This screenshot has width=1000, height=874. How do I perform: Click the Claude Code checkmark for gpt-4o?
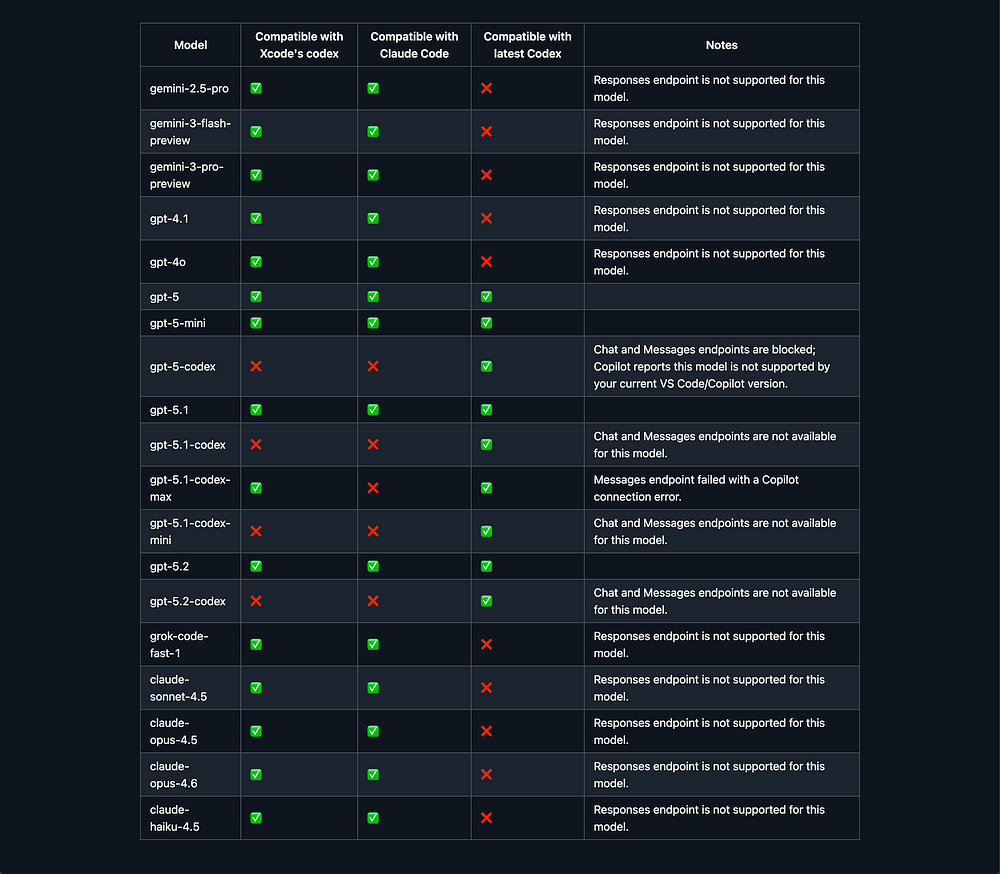point(373,262)
